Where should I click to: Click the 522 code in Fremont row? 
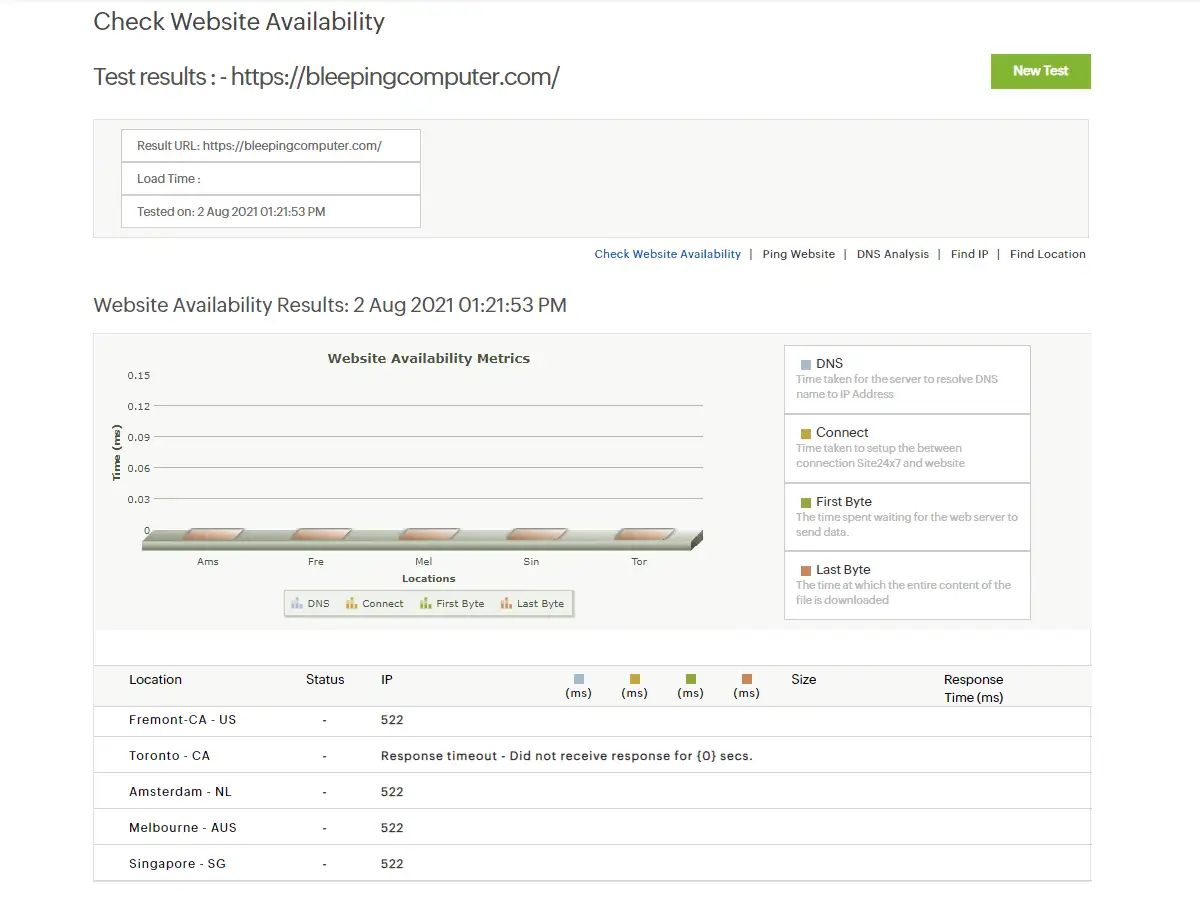click(x=392, y=720)
